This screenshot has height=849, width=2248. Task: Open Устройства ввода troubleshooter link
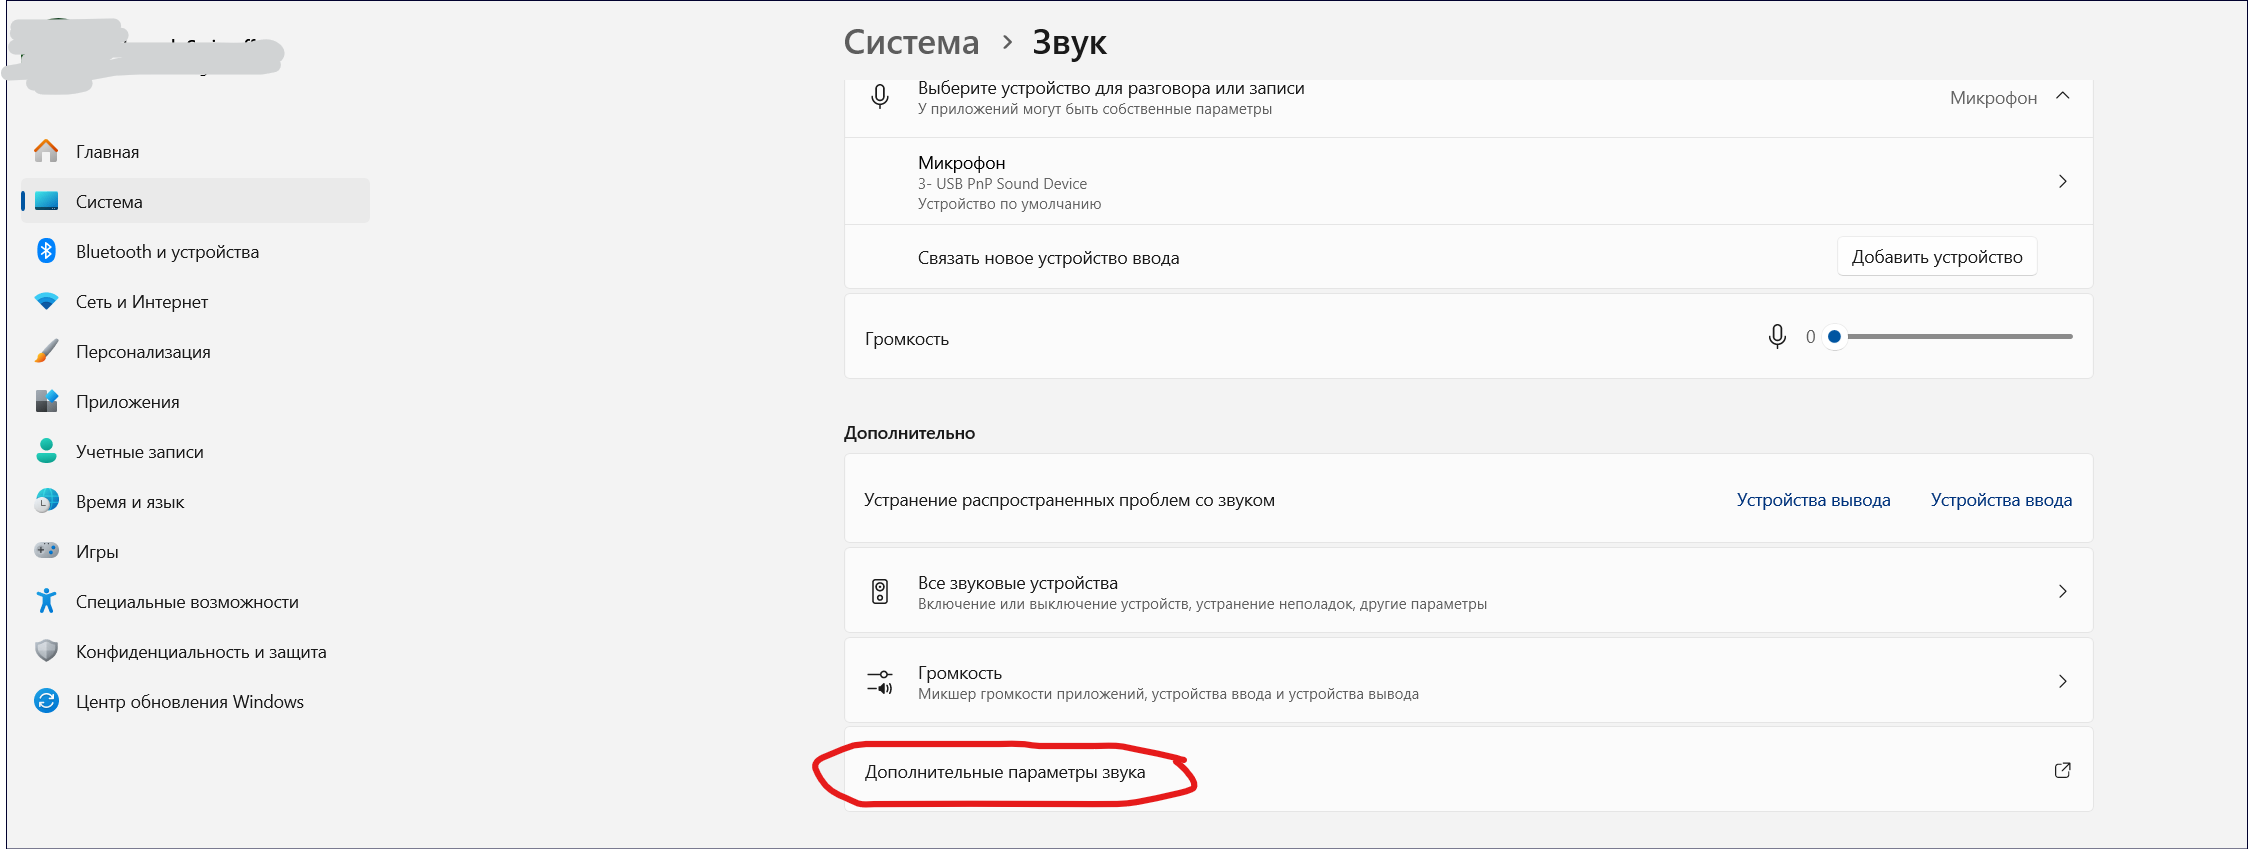point(2001,500)
